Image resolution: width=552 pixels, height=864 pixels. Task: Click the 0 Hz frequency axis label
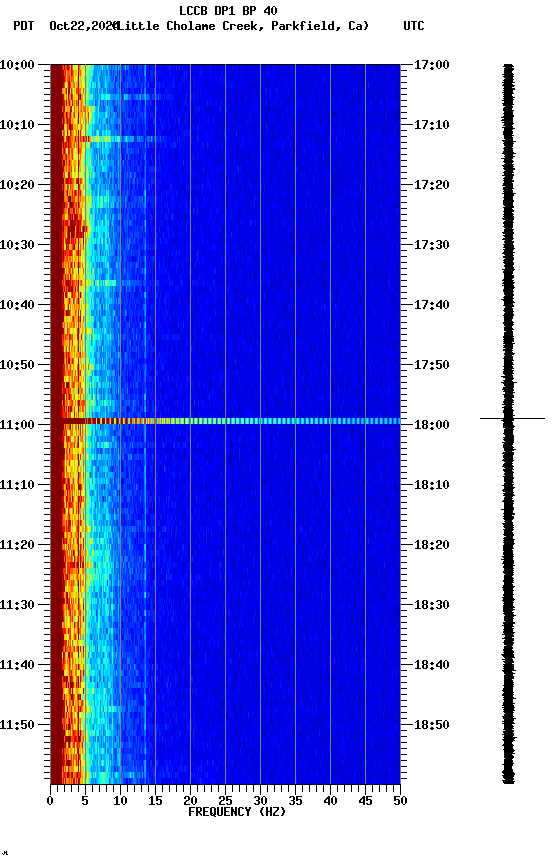click(50, 801)
